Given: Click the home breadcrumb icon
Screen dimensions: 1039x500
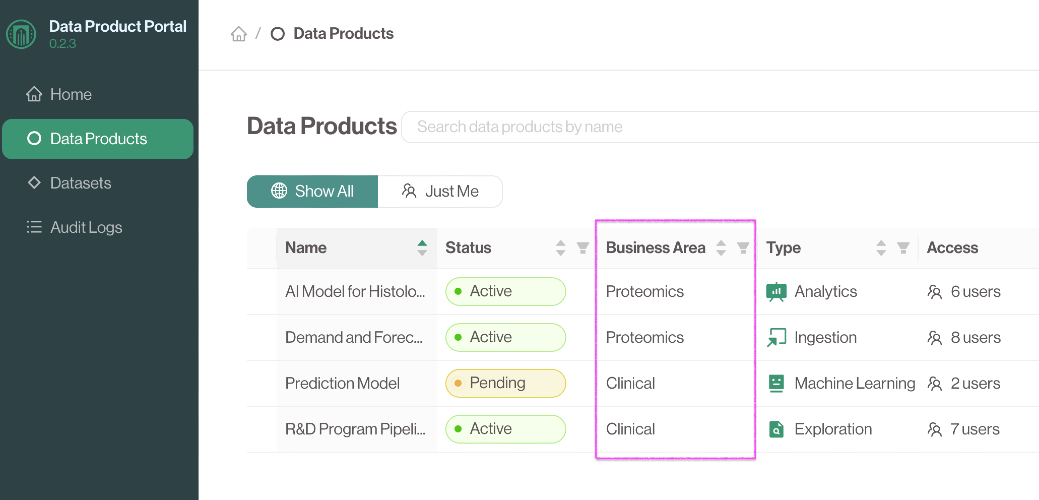Looking at the screenshot, I should click(239, 34).
